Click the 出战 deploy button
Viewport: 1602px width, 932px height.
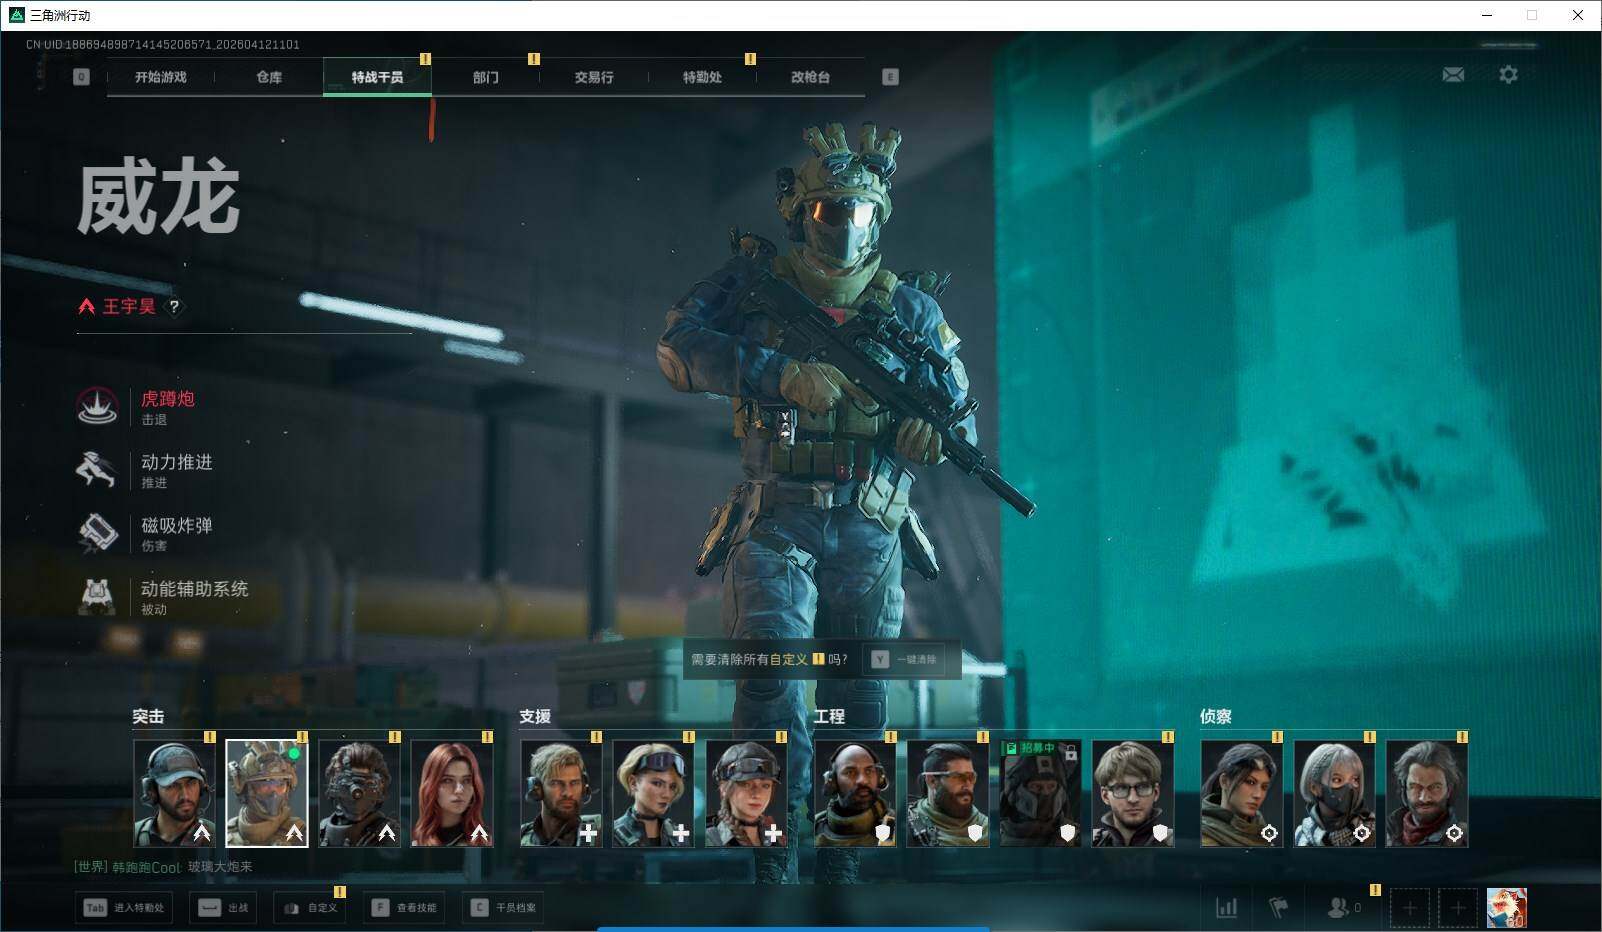click(223, 908)
